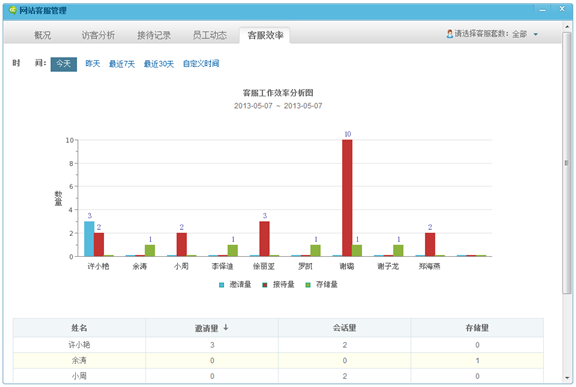This screenshot has height=387, width=576.
Task: Click the blue bar for 许小艳
Action: [89, 239]
